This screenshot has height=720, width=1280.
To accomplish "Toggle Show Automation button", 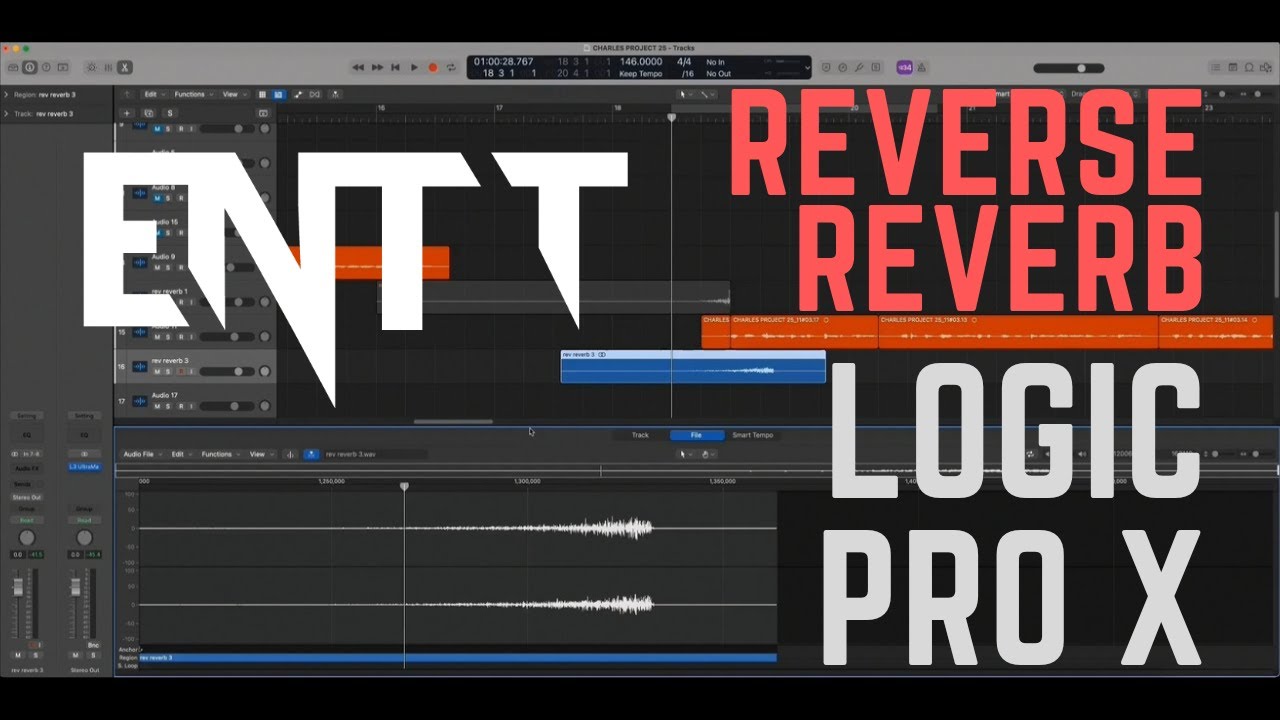I will coord(299,94).
